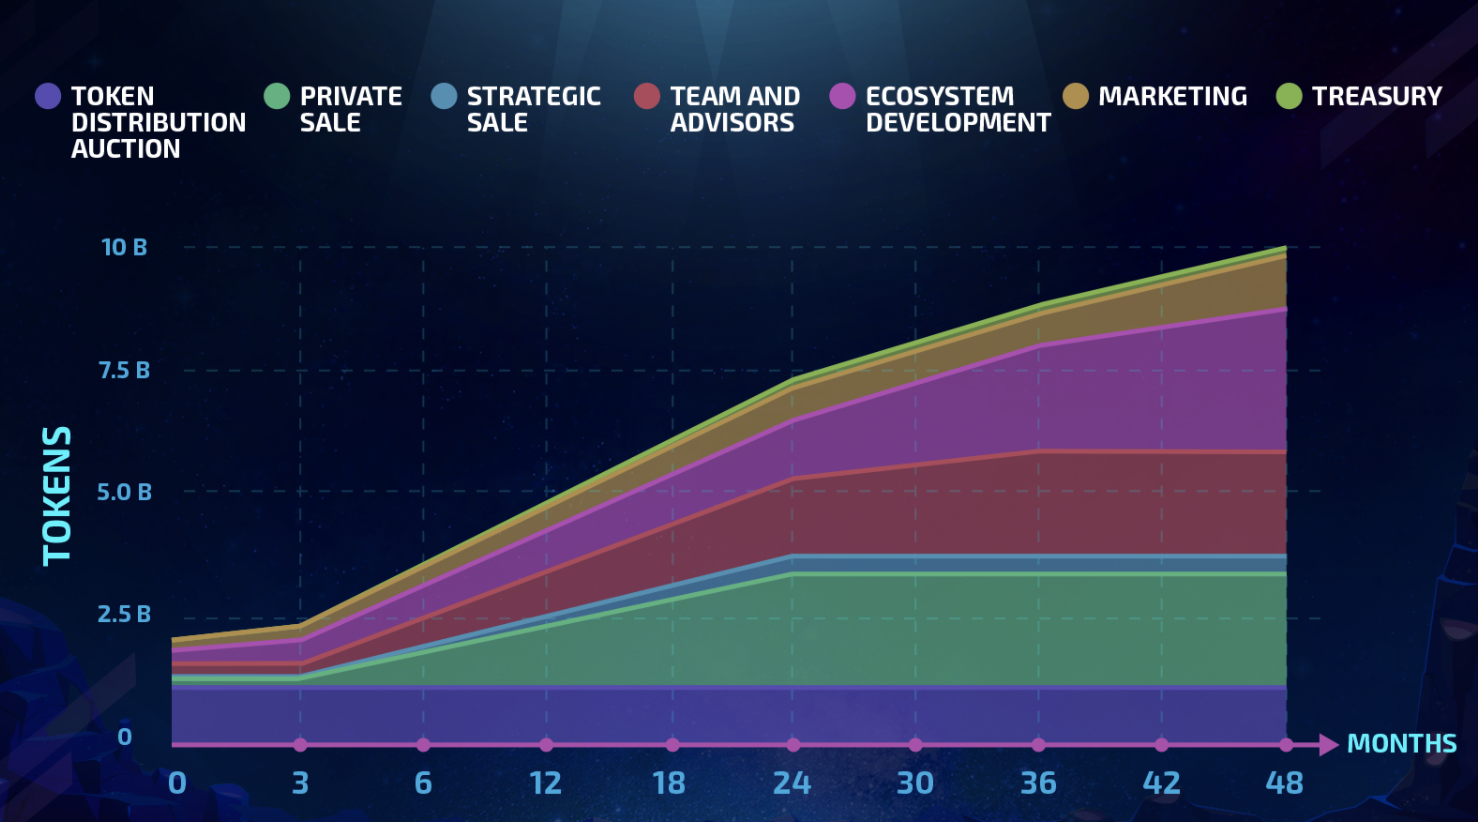Select the month 24 axis marker
The width and height of the screenshot is (1478, 822).
pyautogui.click(x=793, y=745)
